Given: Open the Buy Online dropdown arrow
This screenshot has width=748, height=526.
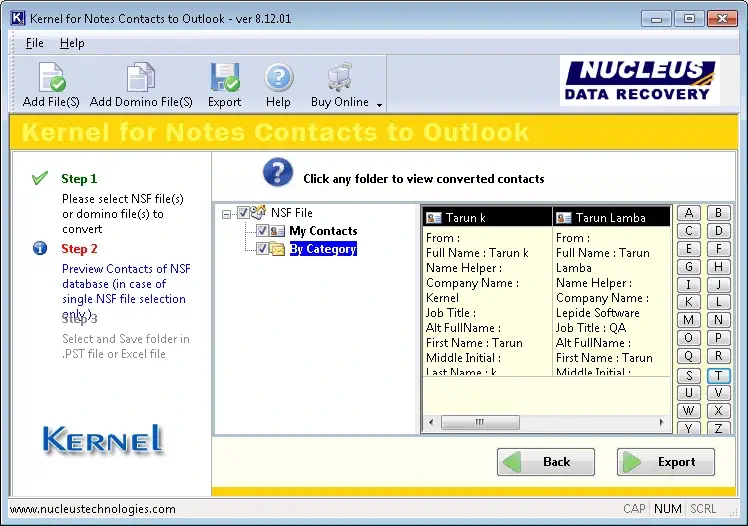Looking at the screenshot, I should [379, 105].
